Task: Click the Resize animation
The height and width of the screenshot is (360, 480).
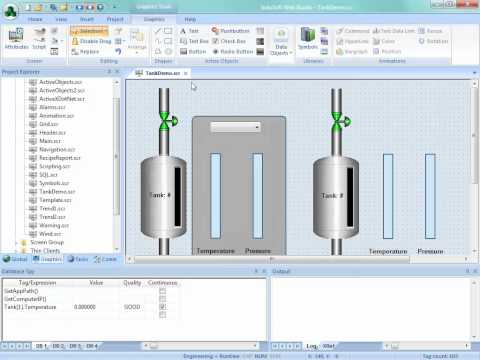Action: [430, 31]
